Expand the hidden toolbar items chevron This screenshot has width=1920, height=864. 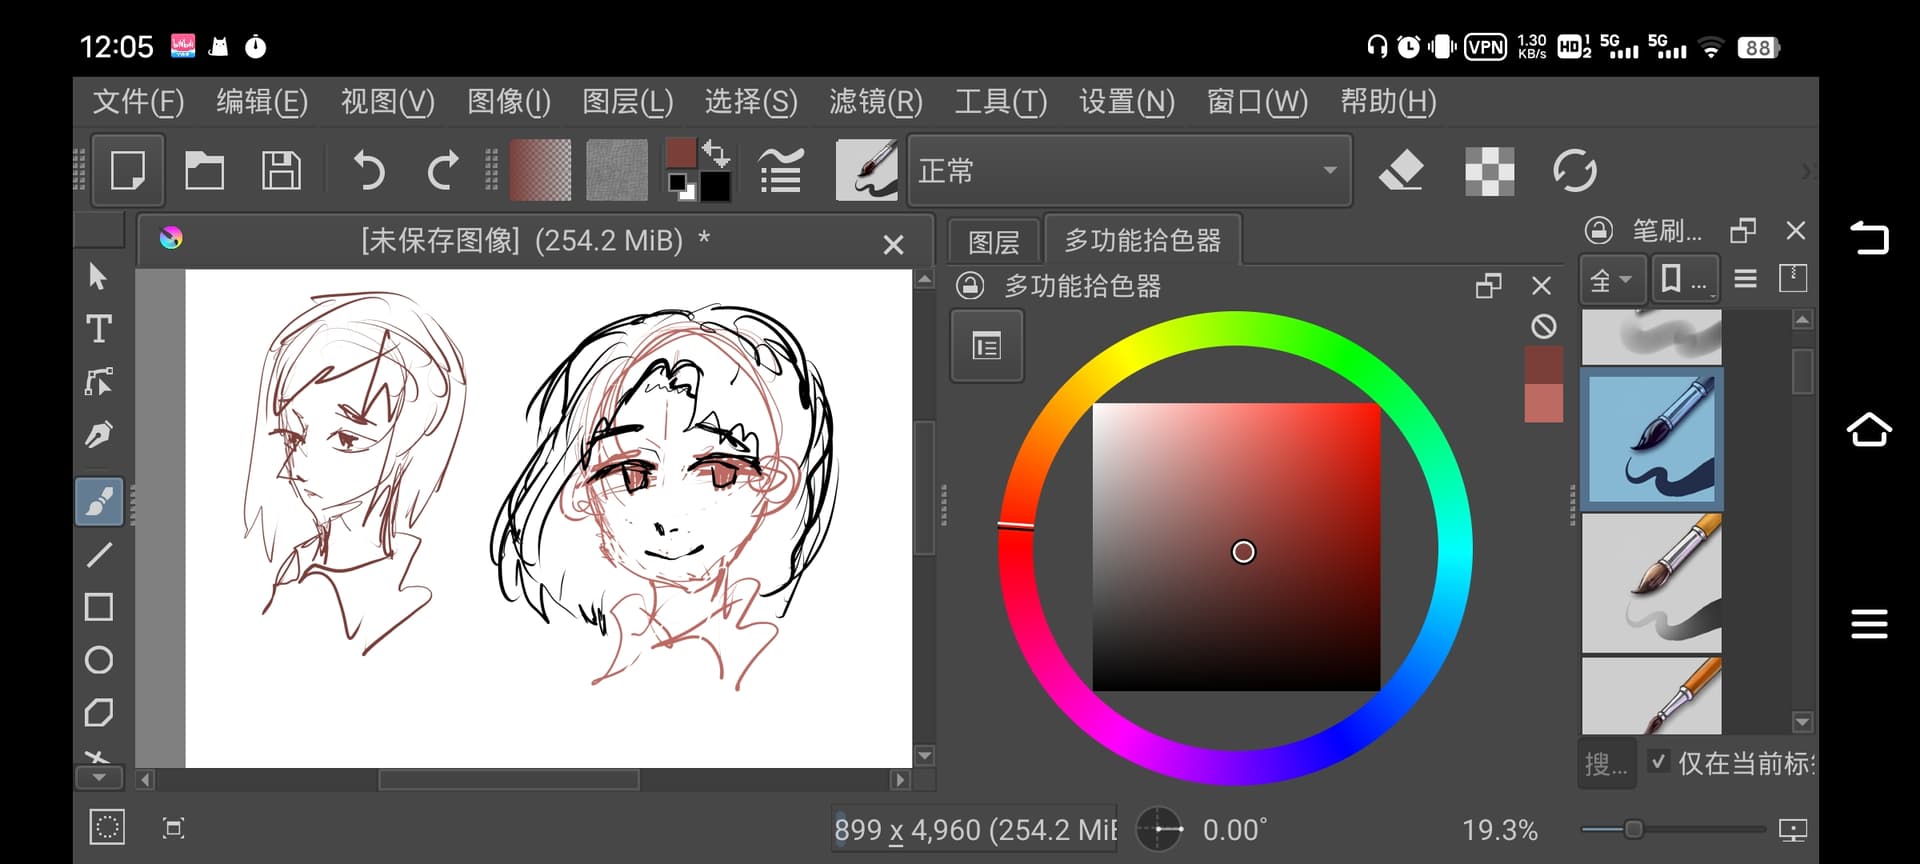(1806, 171)
